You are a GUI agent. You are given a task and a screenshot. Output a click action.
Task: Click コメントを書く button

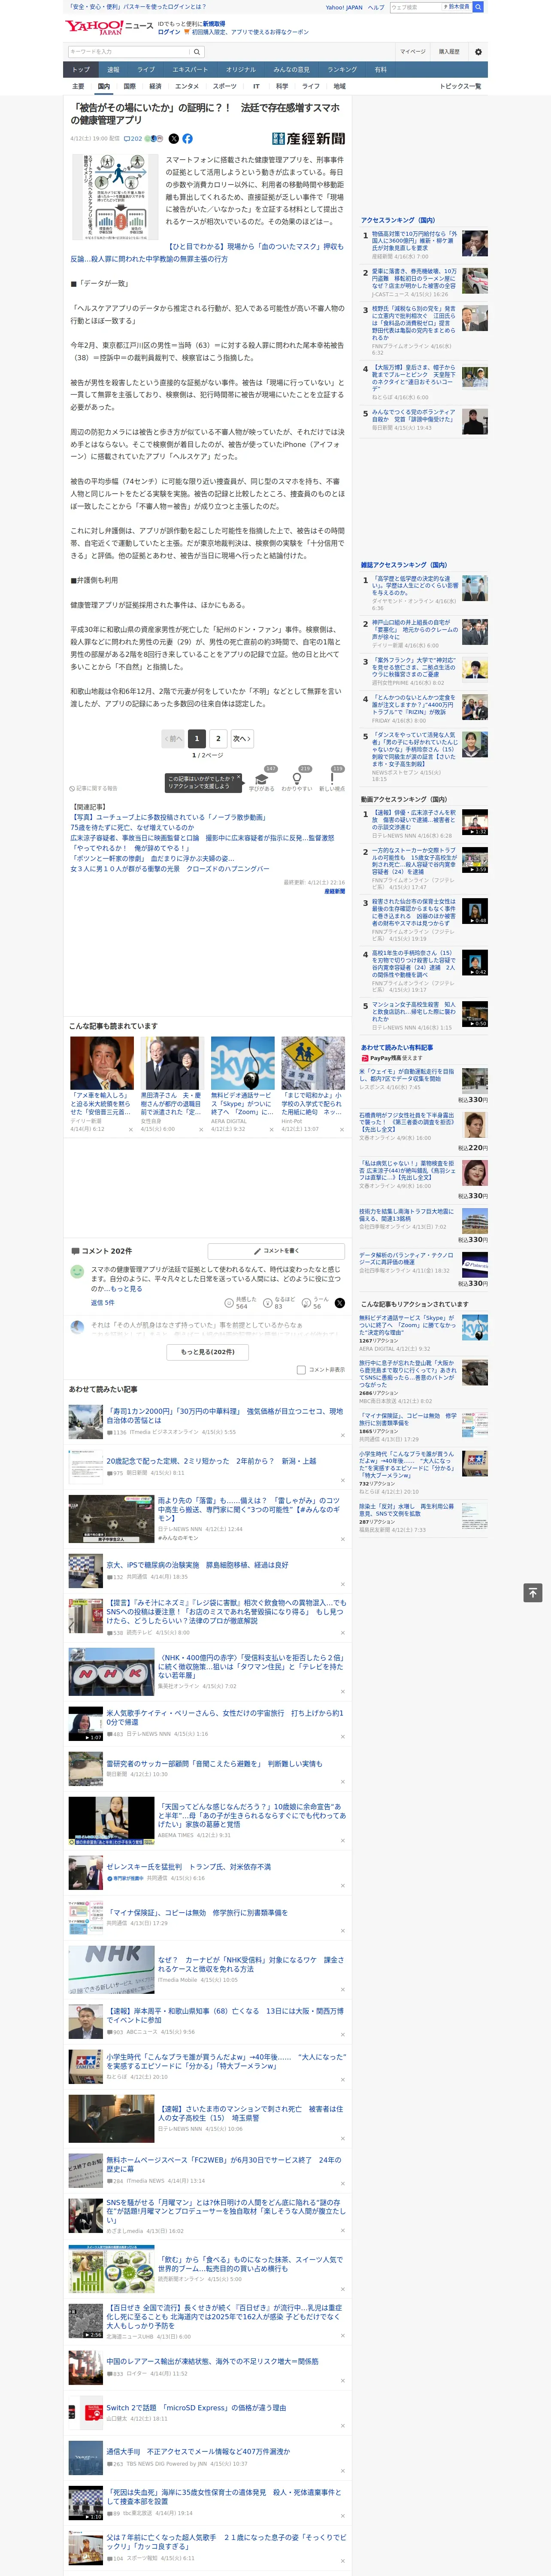tap(276, 1251)
